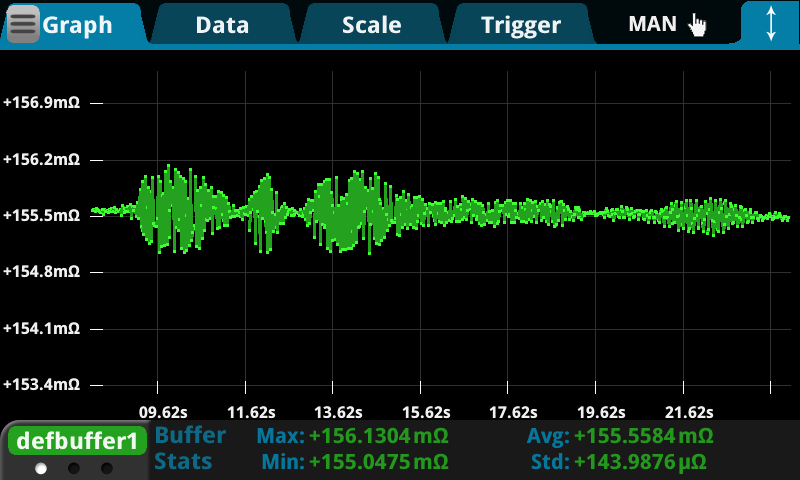Click the +156.9mΩ y-axis label

[x=42, y=103]
